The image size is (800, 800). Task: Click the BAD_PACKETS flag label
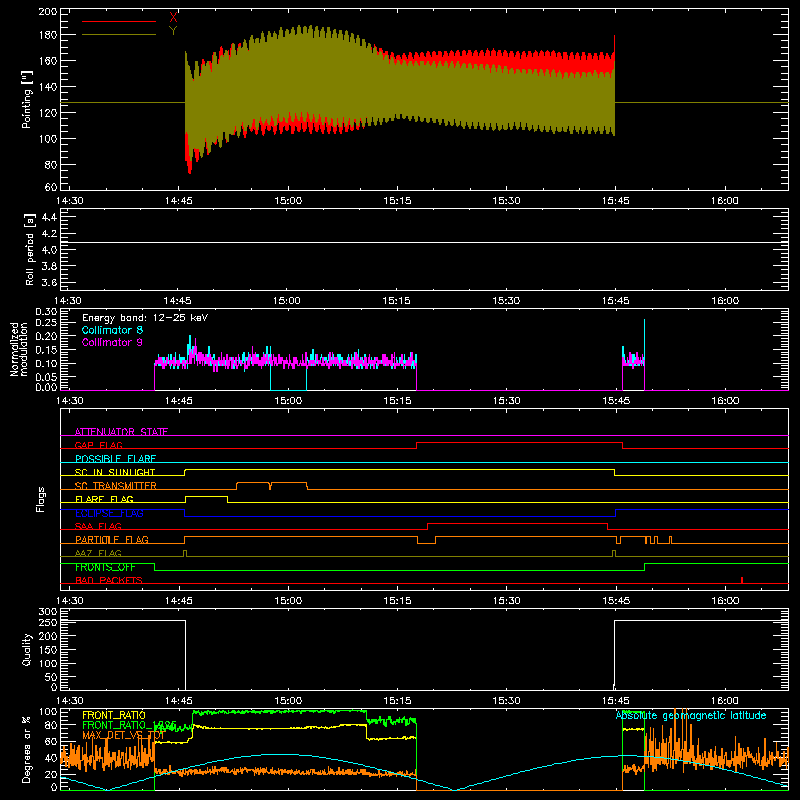click(109, 580)
